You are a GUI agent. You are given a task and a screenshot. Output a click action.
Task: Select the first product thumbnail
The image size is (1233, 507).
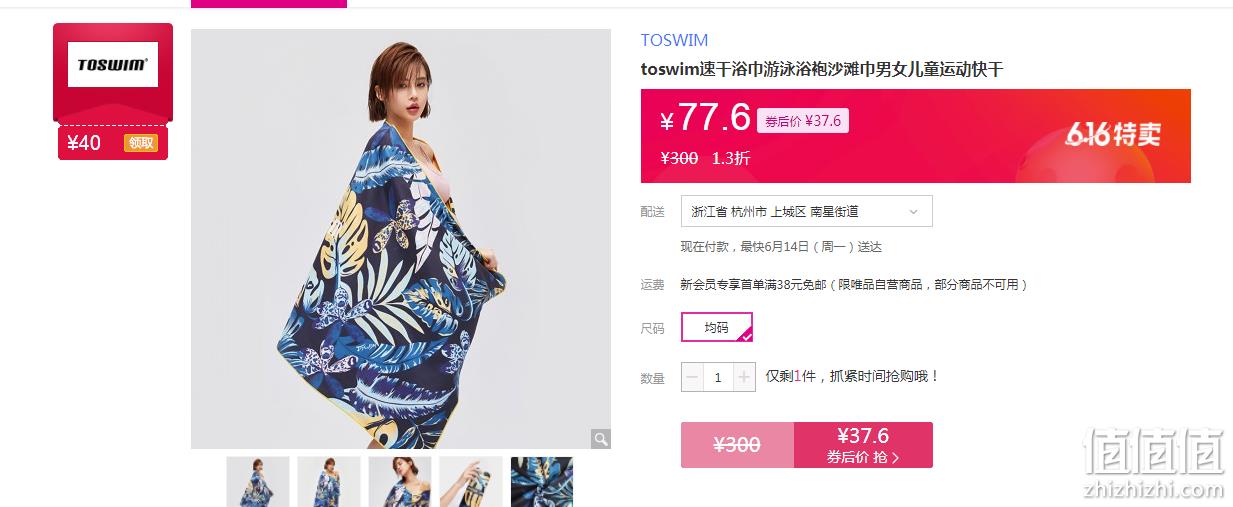click(258, 482)
